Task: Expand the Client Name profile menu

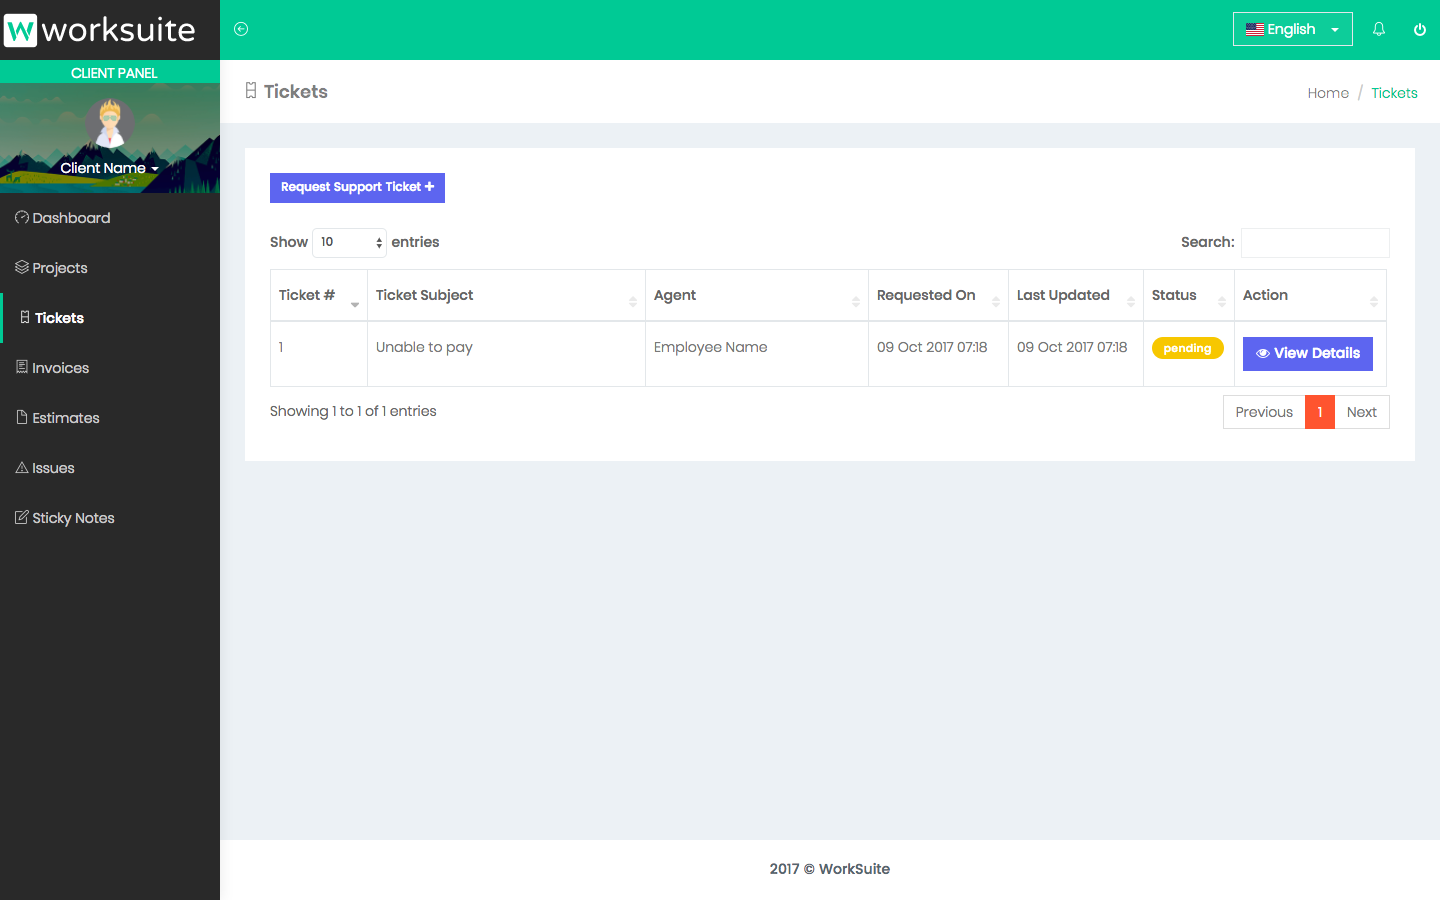Action: point(108,168)
